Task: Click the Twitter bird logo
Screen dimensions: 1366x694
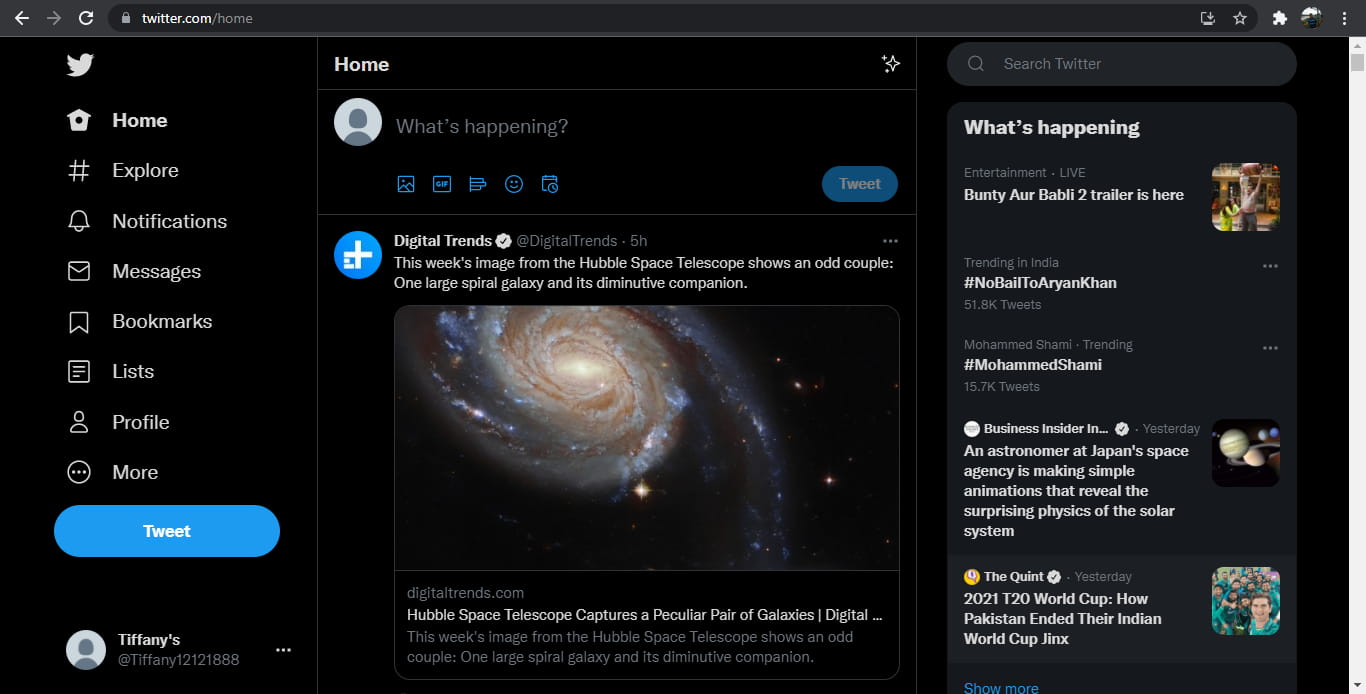Action: click(80, 65)
